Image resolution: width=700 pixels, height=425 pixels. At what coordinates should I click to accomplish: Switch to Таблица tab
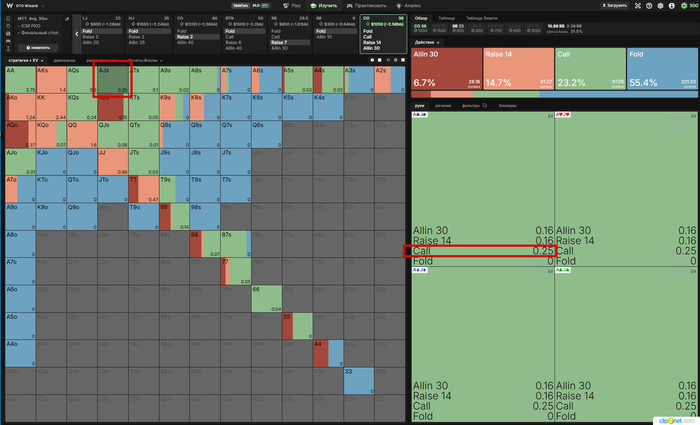coord(446,18)
